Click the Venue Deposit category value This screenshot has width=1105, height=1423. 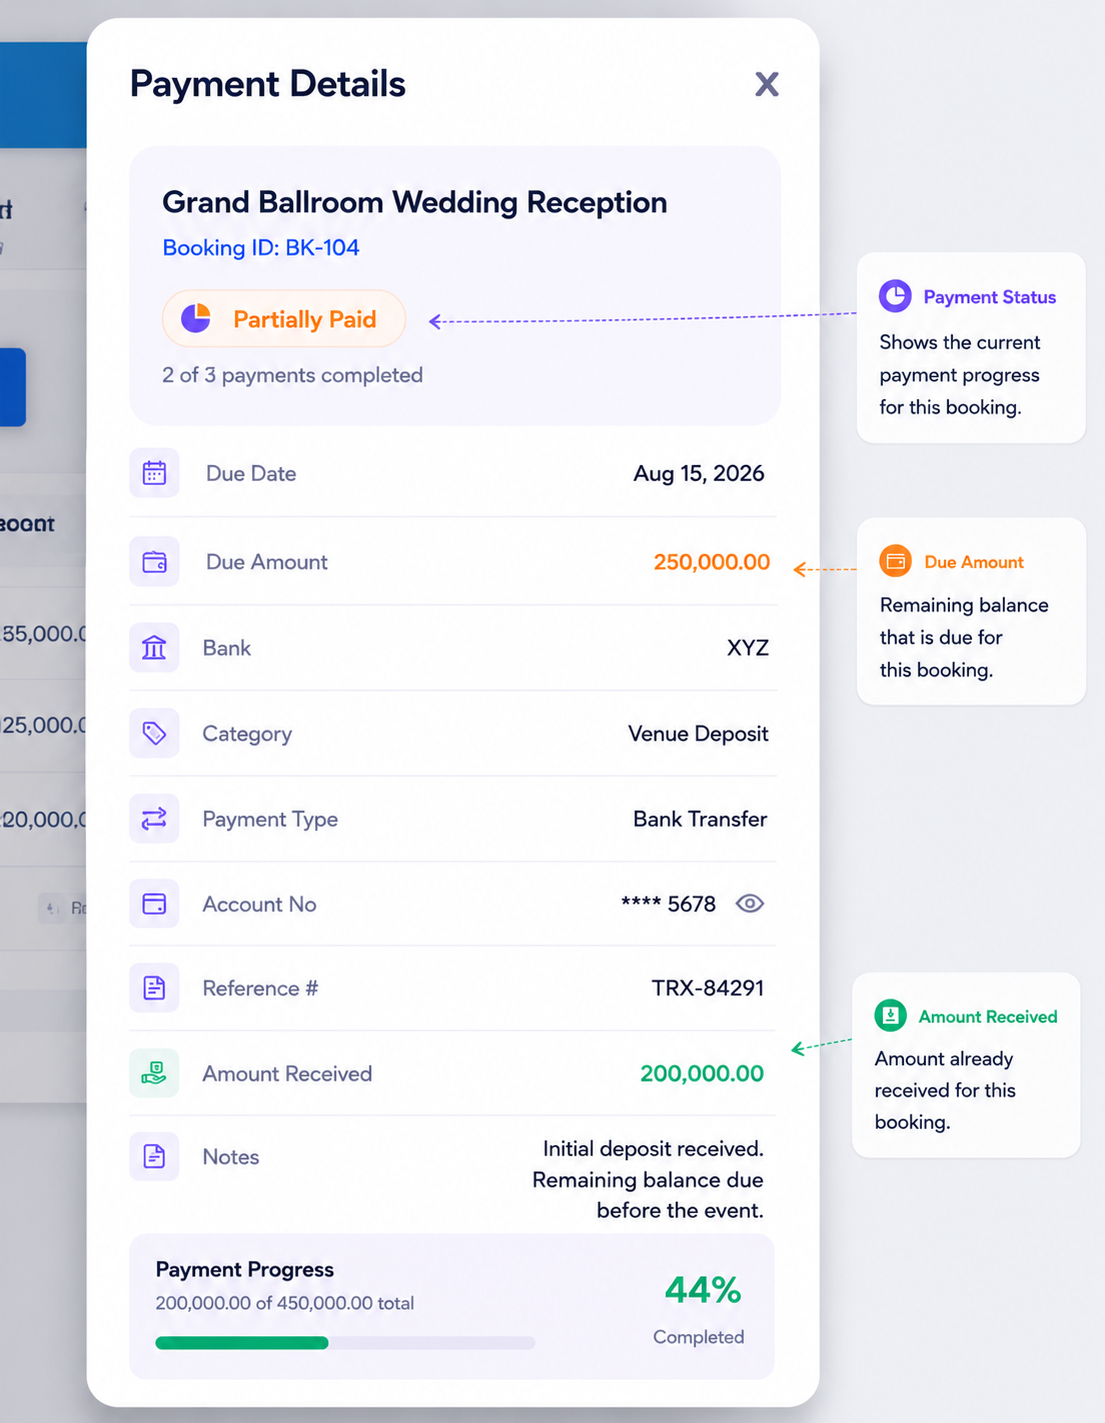tap(698, 734)
